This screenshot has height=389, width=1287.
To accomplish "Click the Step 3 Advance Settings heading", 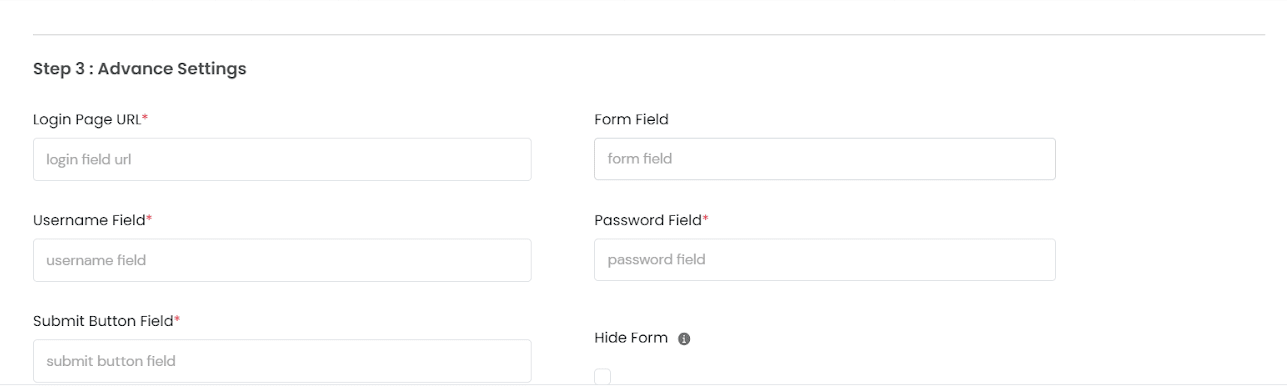I will 140,69.
